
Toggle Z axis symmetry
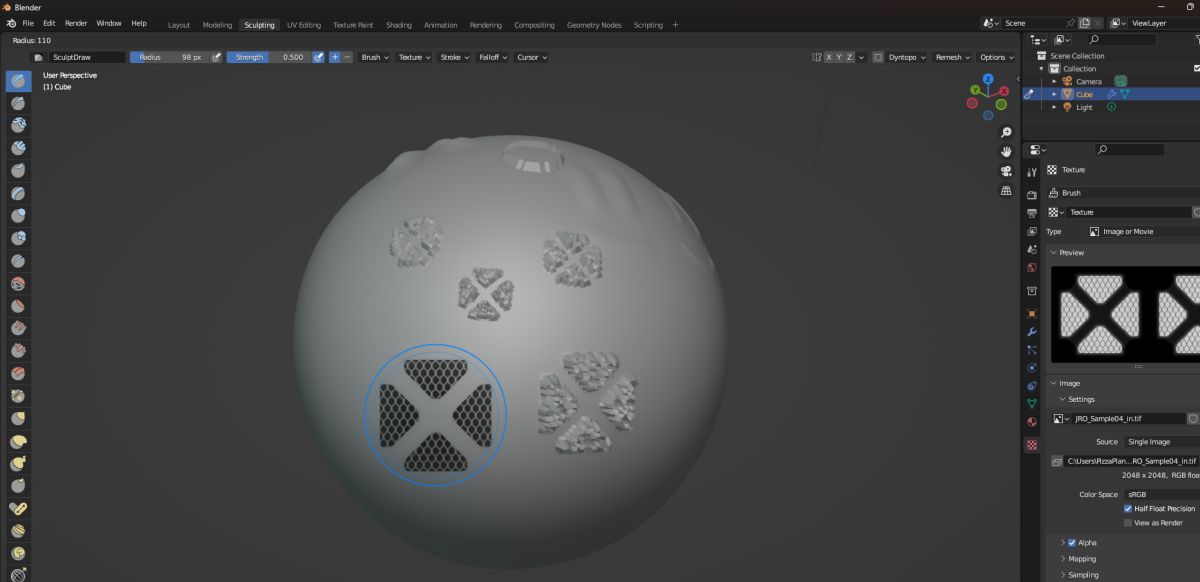coord(851,57)
